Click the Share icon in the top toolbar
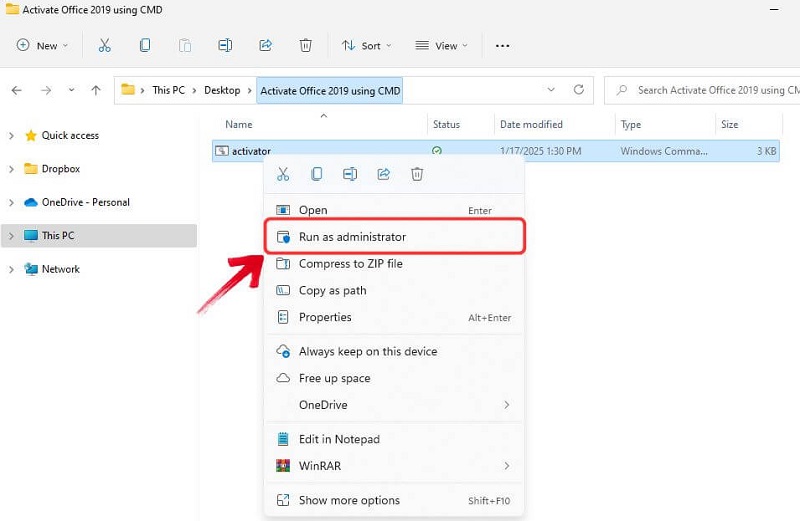The width and height of the screenshot is (800, 521). click(265, 45)
